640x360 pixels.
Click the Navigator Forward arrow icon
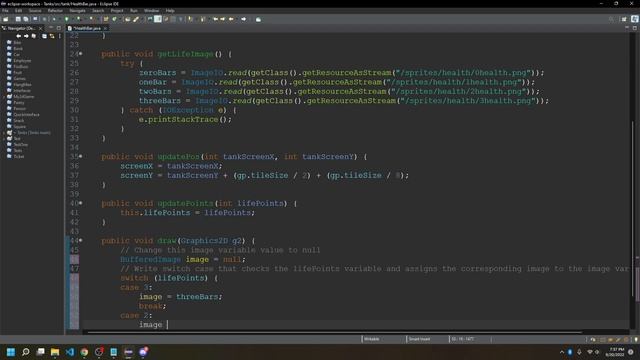click(26, 36)
